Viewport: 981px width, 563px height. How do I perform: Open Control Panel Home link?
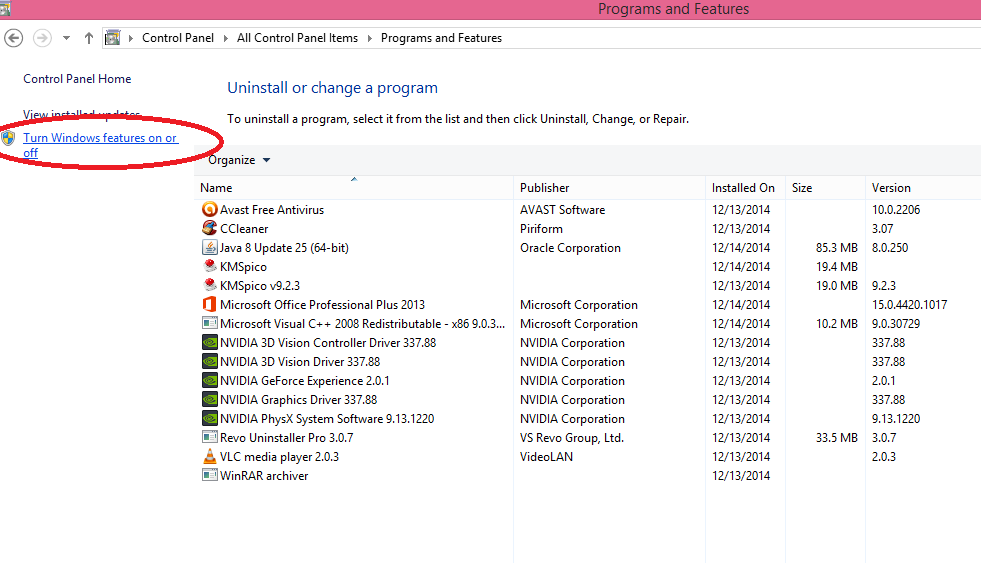[77, 79]
